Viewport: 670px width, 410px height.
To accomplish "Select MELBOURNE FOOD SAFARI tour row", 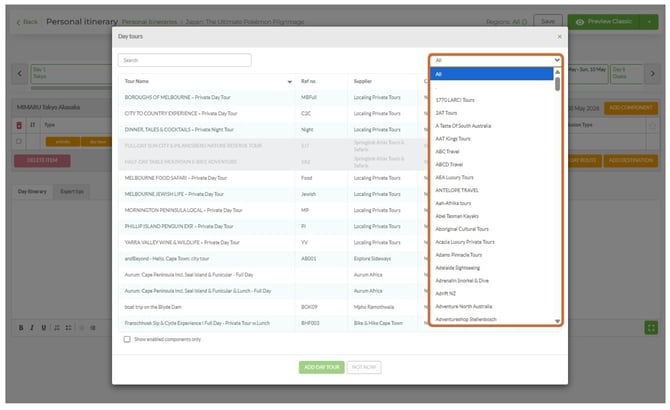I will [273, 178].
